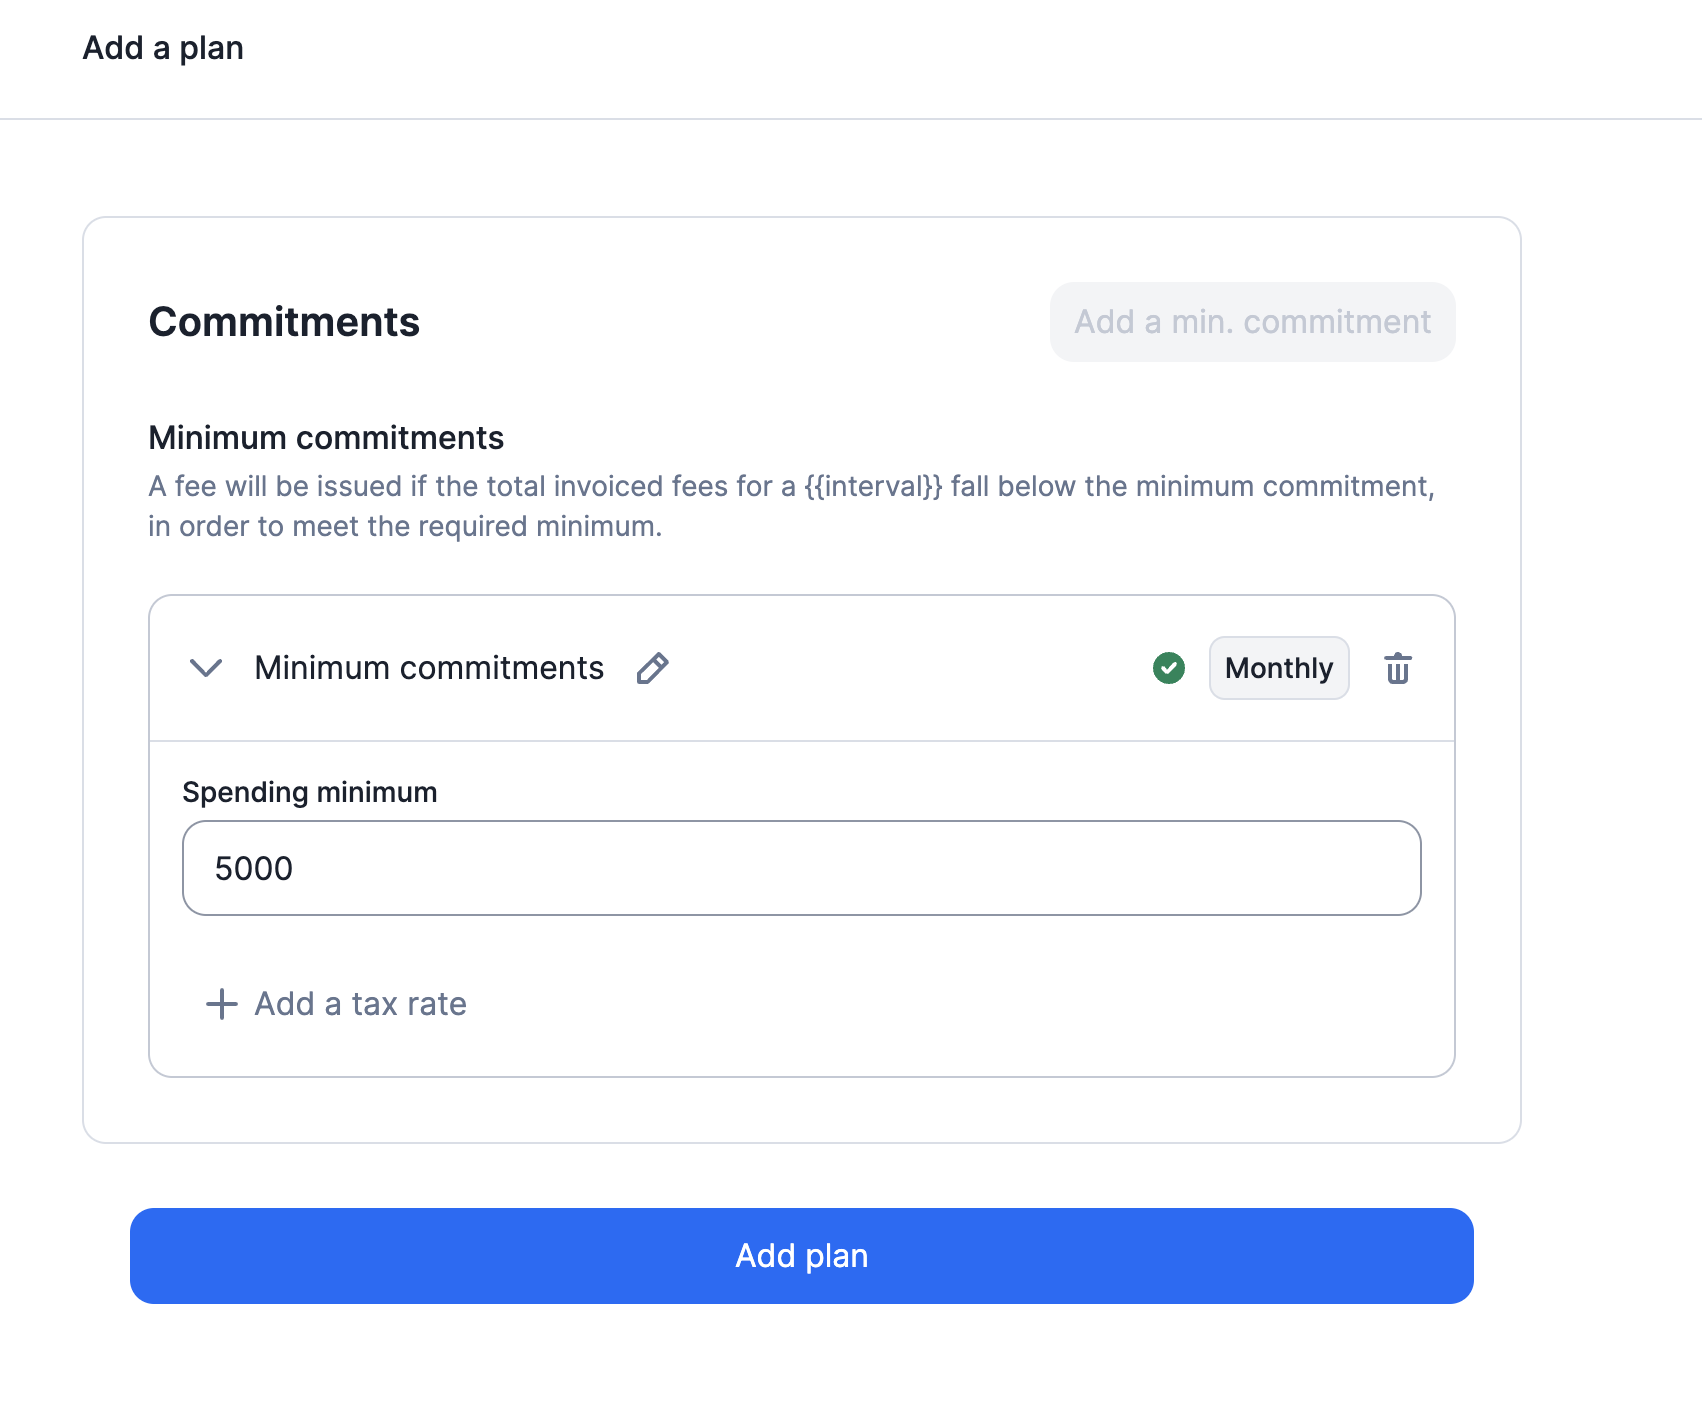Submit the form with Add plan button
The width and height of the screenshot is (1702, 1408).
click(801, 1256)
